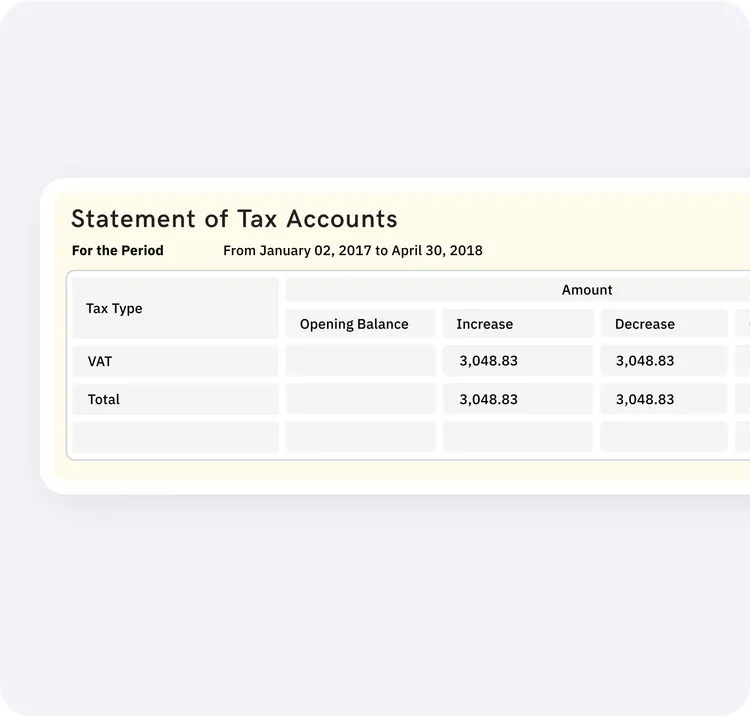Click the Tax Type column header

[114, 308]
